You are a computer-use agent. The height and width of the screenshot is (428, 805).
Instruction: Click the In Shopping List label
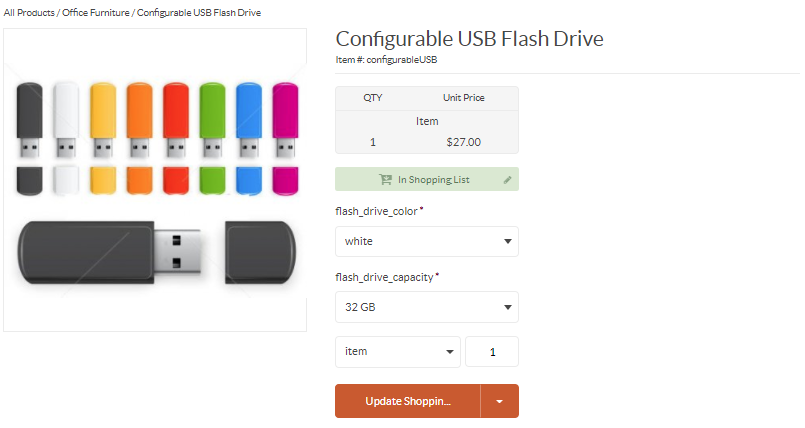[x=434, y=180]
